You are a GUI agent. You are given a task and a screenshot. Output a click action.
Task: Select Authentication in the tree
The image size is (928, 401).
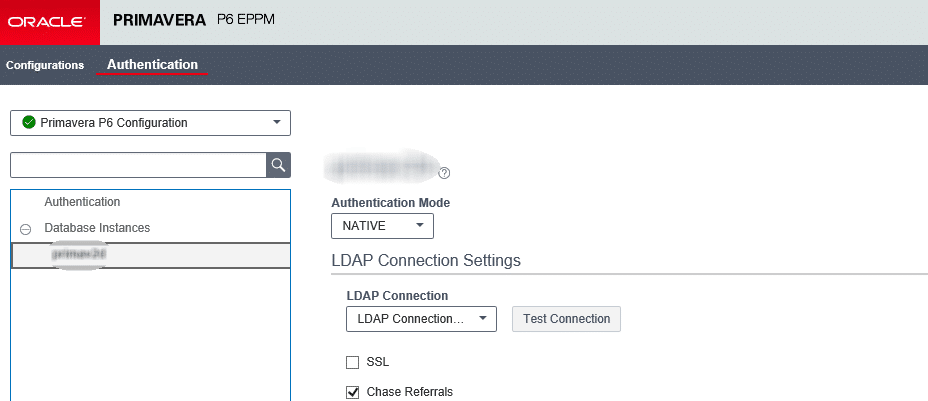[x=82, y=202]
